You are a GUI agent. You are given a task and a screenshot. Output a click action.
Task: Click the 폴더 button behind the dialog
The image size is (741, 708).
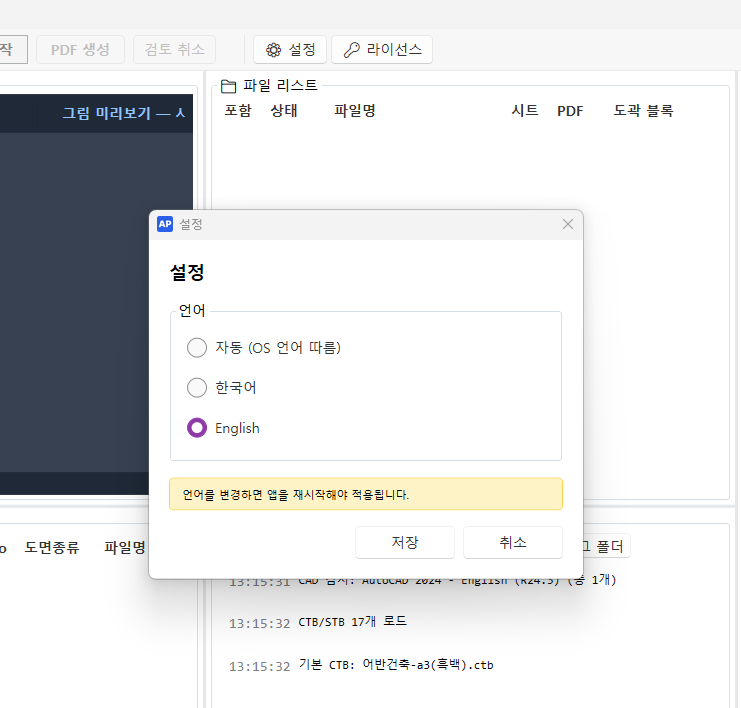click(x=606, y=546)
